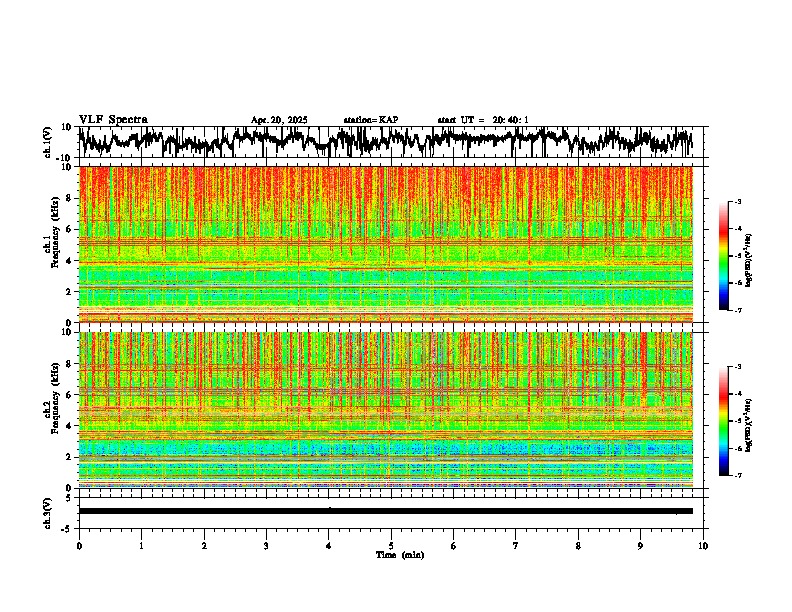Click the ch.2 color scale bar
792x612 pixels.
click(724, 421)
